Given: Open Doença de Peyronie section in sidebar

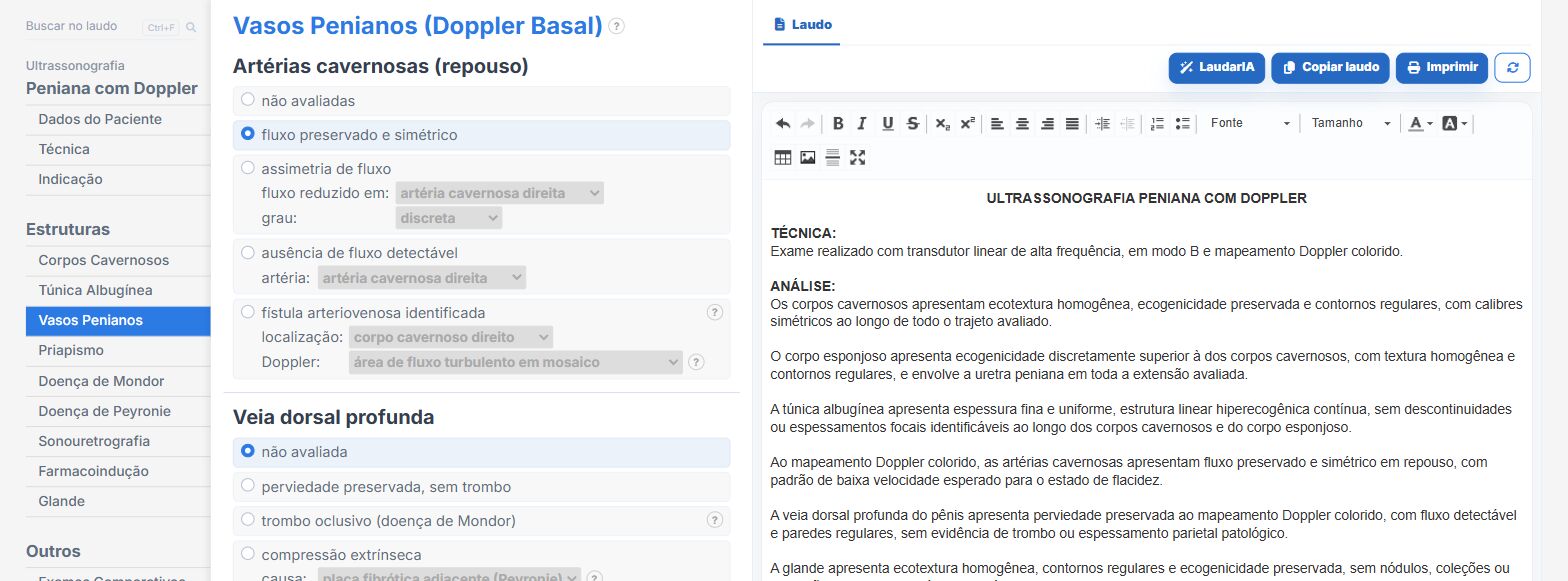Looking at the screenshot, I should pyautogui.click(x=118, y=411).
